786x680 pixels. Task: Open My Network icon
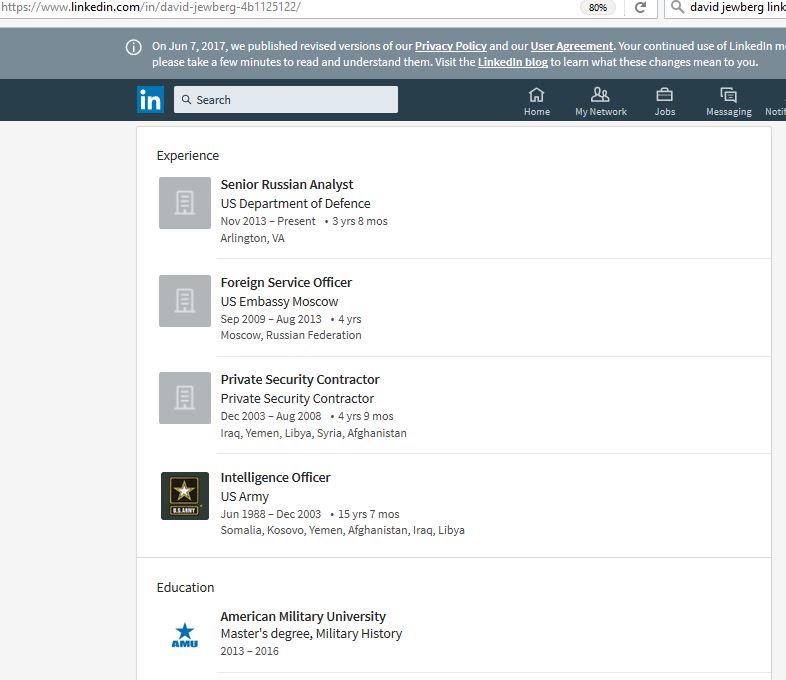[600, 94]
